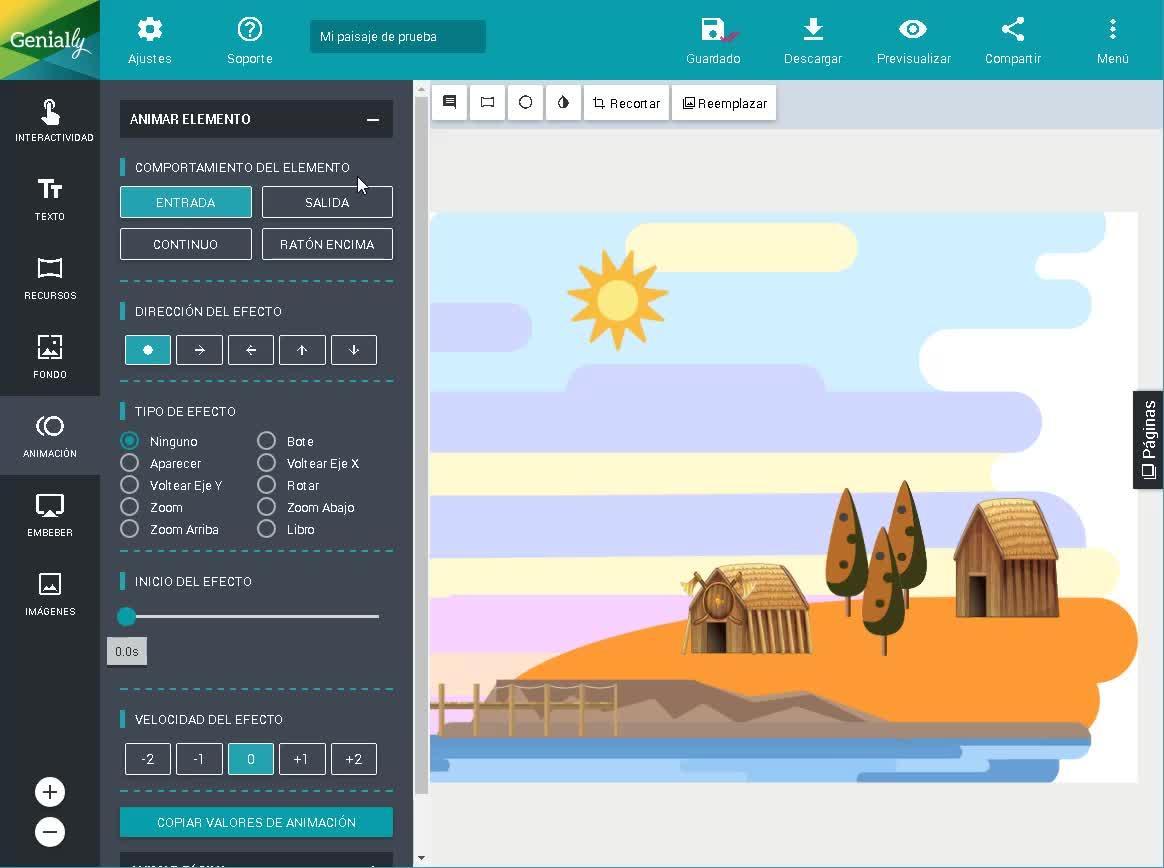Select the Salida behavior
This screenshot has width=1164, height=868.
[x=327, y=202]
